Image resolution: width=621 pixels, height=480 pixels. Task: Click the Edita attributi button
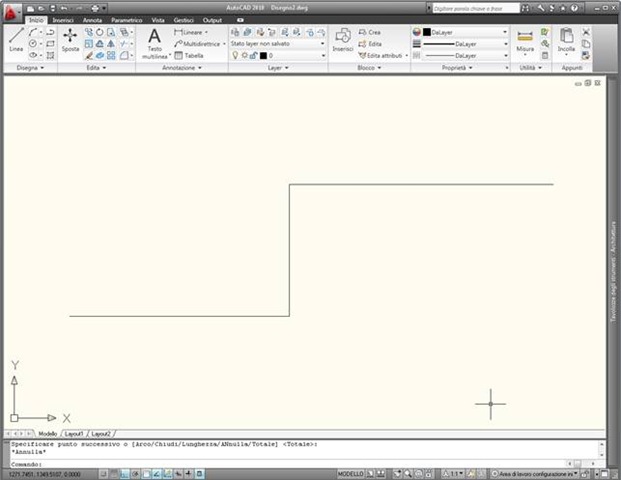click(x=381, y=55)
